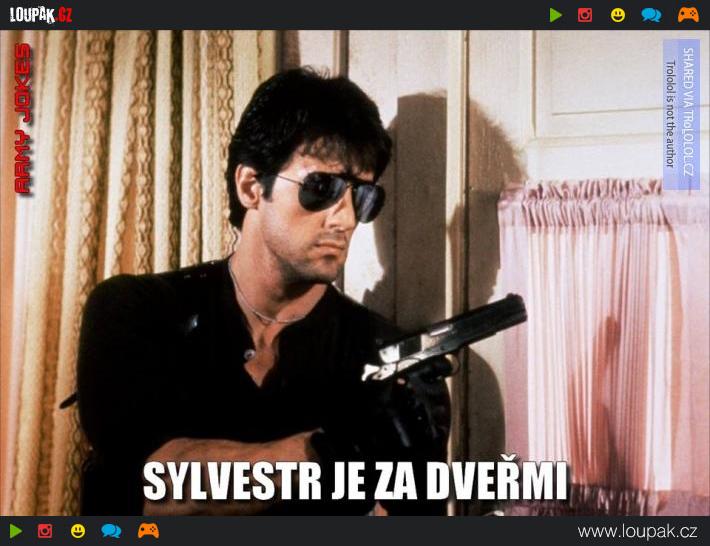This screenshot has width=710, height=546.
Task: Open orange gamepad games icon in top bar
Action: [688, 15]
